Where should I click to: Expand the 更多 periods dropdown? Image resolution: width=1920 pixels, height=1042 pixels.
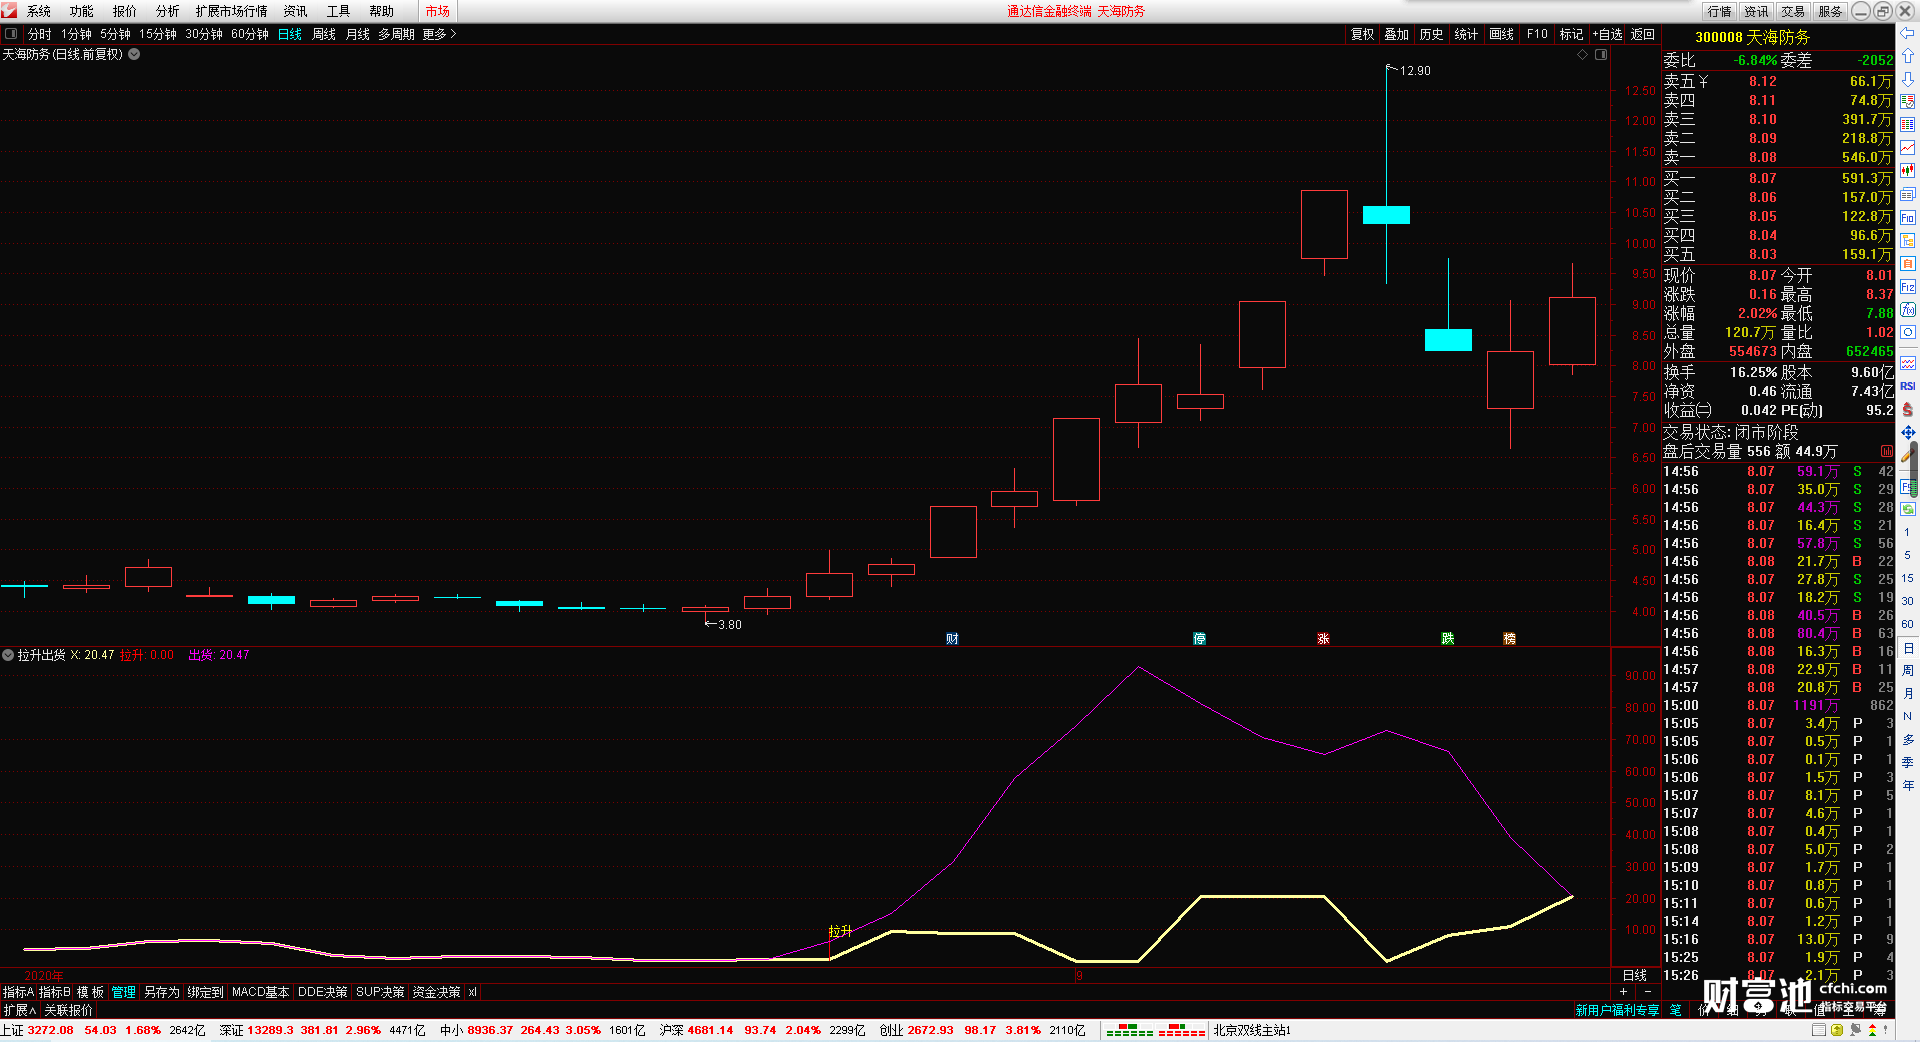[x=439, y=34]
